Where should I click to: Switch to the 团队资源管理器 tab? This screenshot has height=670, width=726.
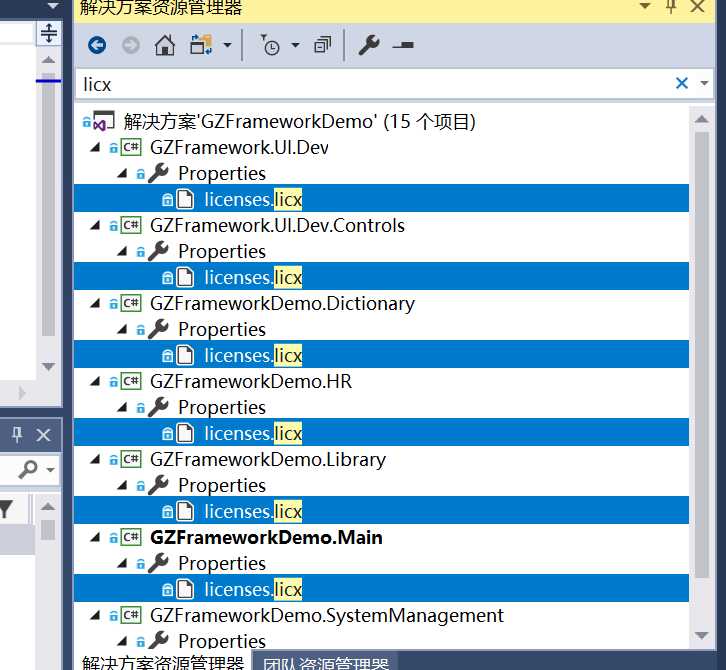pyautogui.click(x=326, y=663)
